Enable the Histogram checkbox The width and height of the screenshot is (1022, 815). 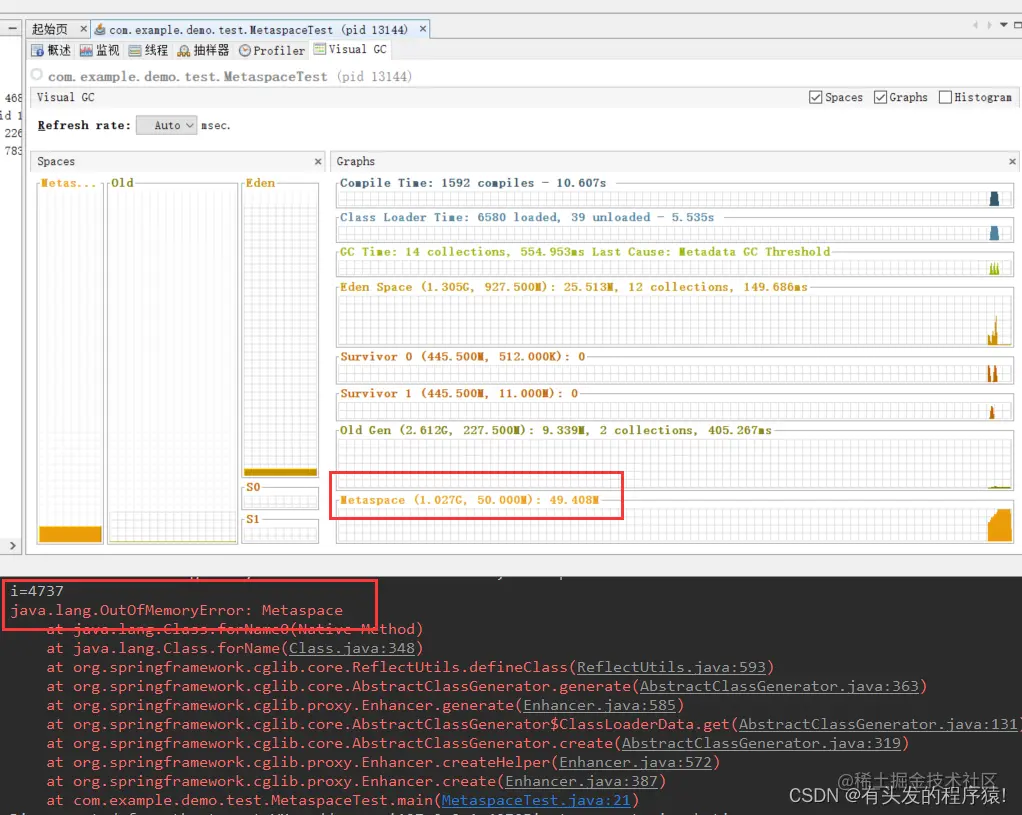pyautogui.click(x=945, y=97)
